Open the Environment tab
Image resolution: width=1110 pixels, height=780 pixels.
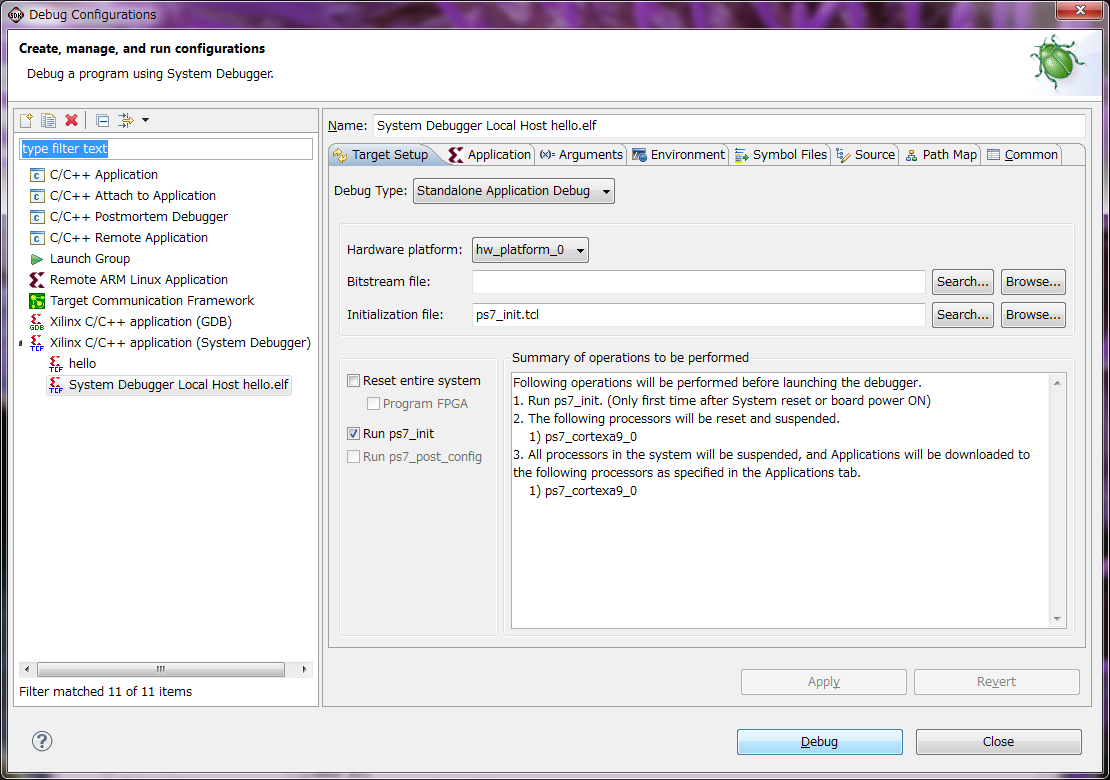pyautogui.click(x=679, y=155)
